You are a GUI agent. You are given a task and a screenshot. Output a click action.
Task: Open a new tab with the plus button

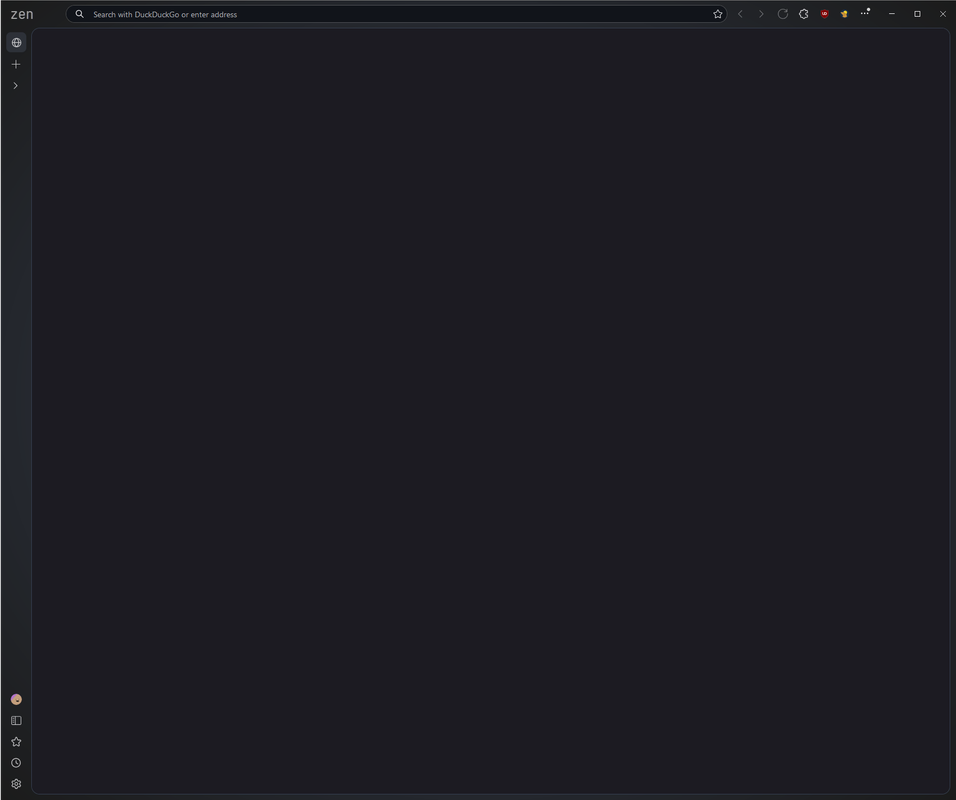pos(16,64)
